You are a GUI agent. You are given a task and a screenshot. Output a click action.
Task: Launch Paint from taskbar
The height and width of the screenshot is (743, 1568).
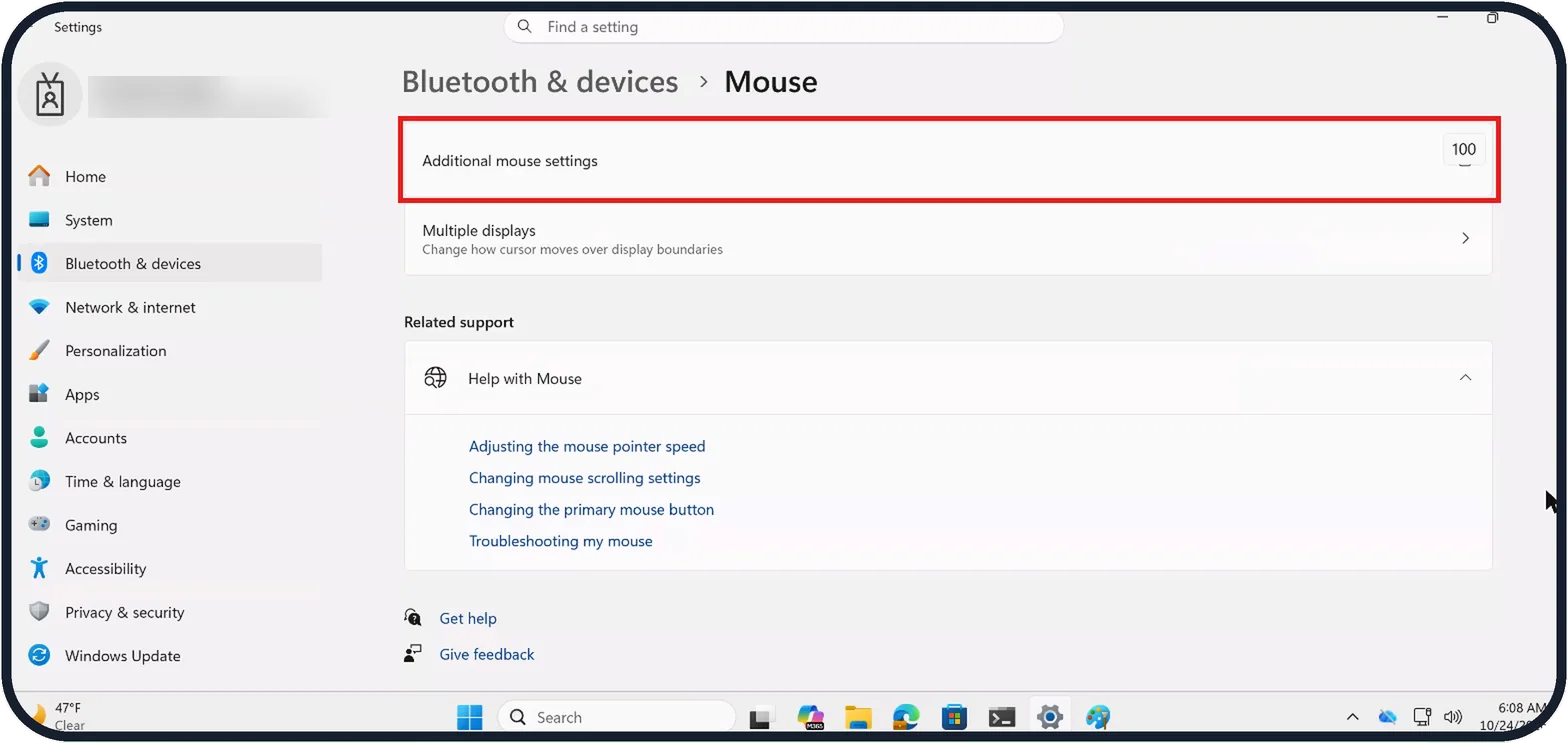[1098, 717]
